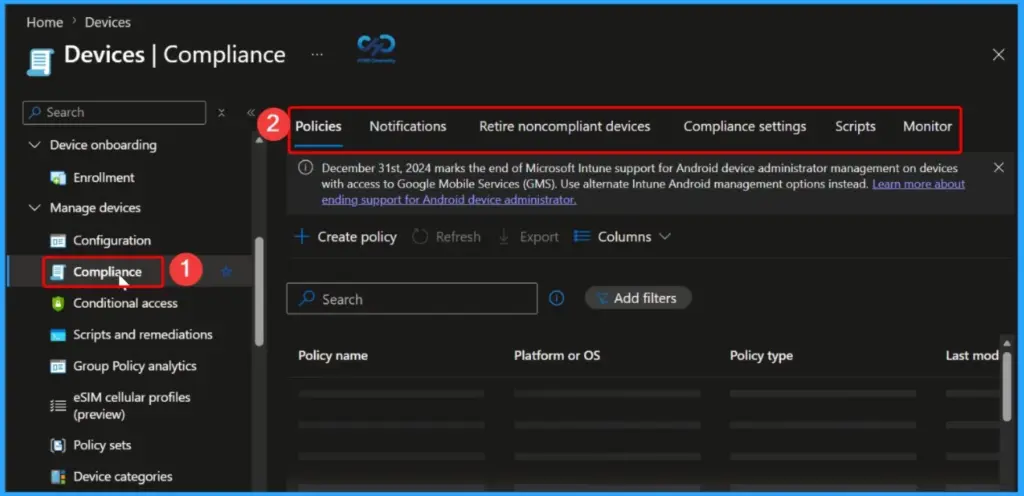Collapse the Manage devices section

click(35, 208)
